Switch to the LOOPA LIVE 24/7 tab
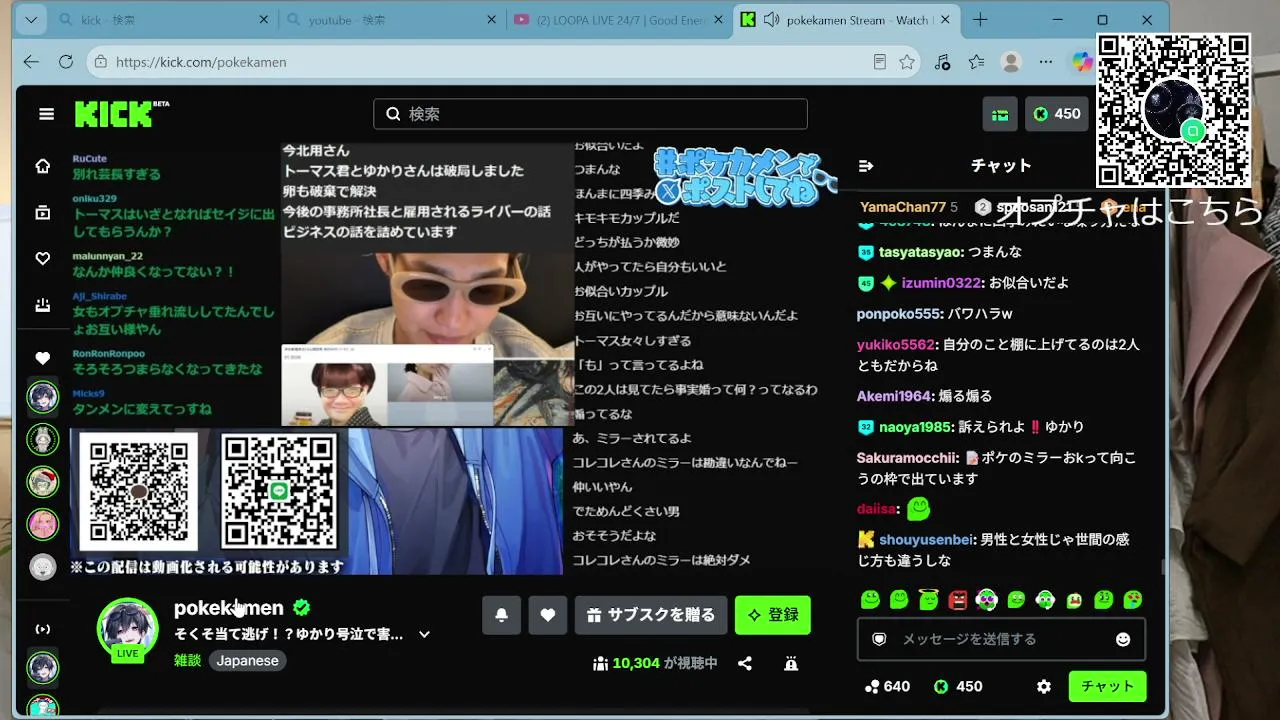 tap(620, 20)
